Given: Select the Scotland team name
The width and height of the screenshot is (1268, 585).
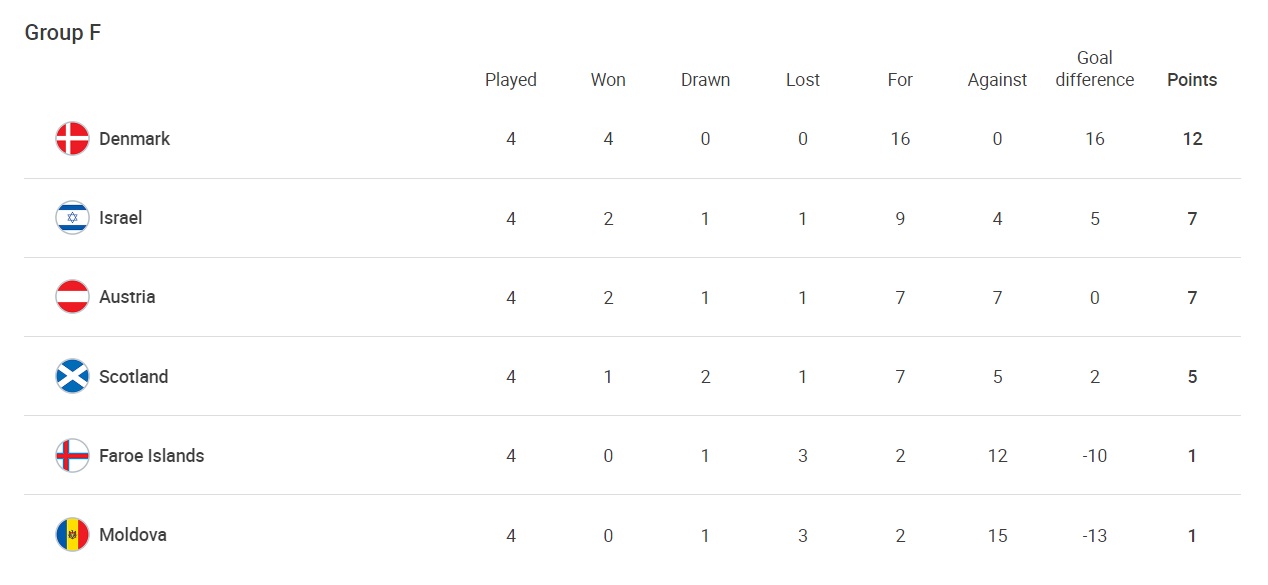Looking at the screenshot, I should tap(133, 377).
